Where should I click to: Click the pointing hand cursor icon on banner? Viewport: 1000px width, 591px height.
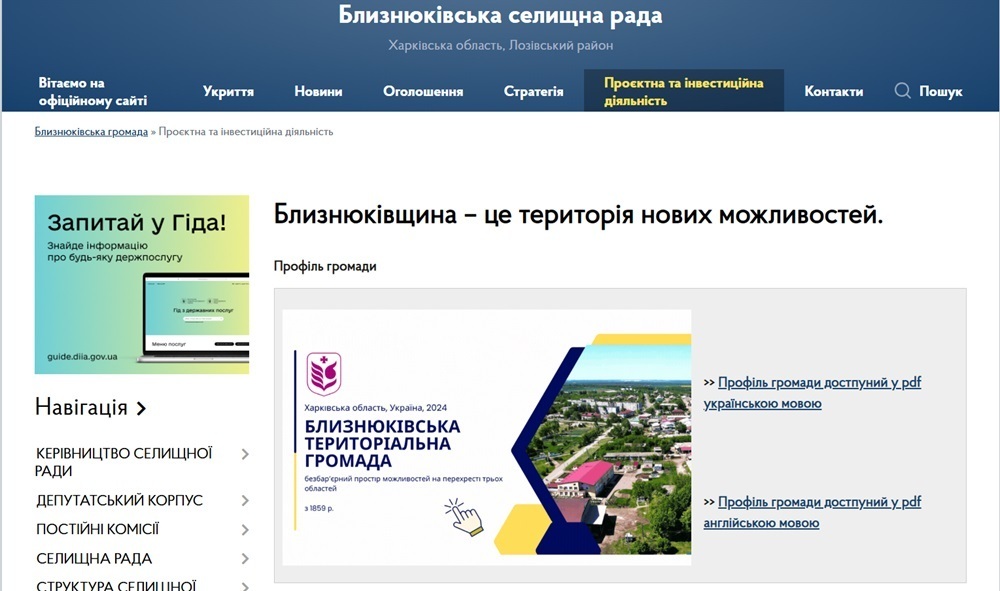coord(465,517)
